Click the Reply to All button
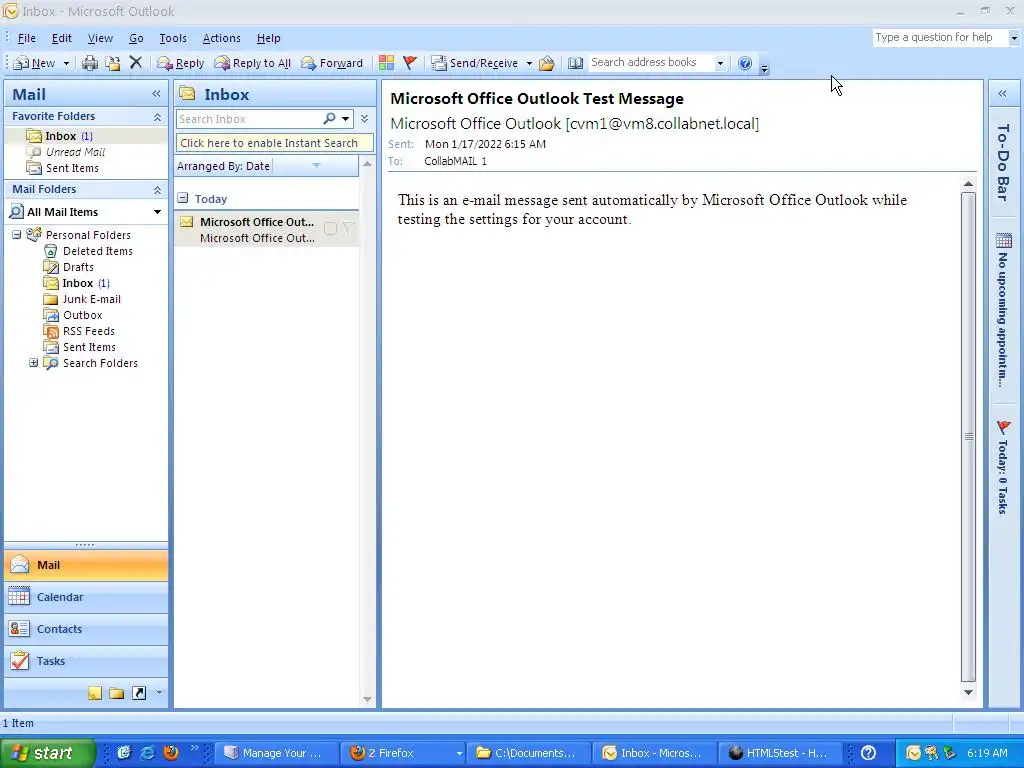The image size is (1024, 768). point(253,63)
